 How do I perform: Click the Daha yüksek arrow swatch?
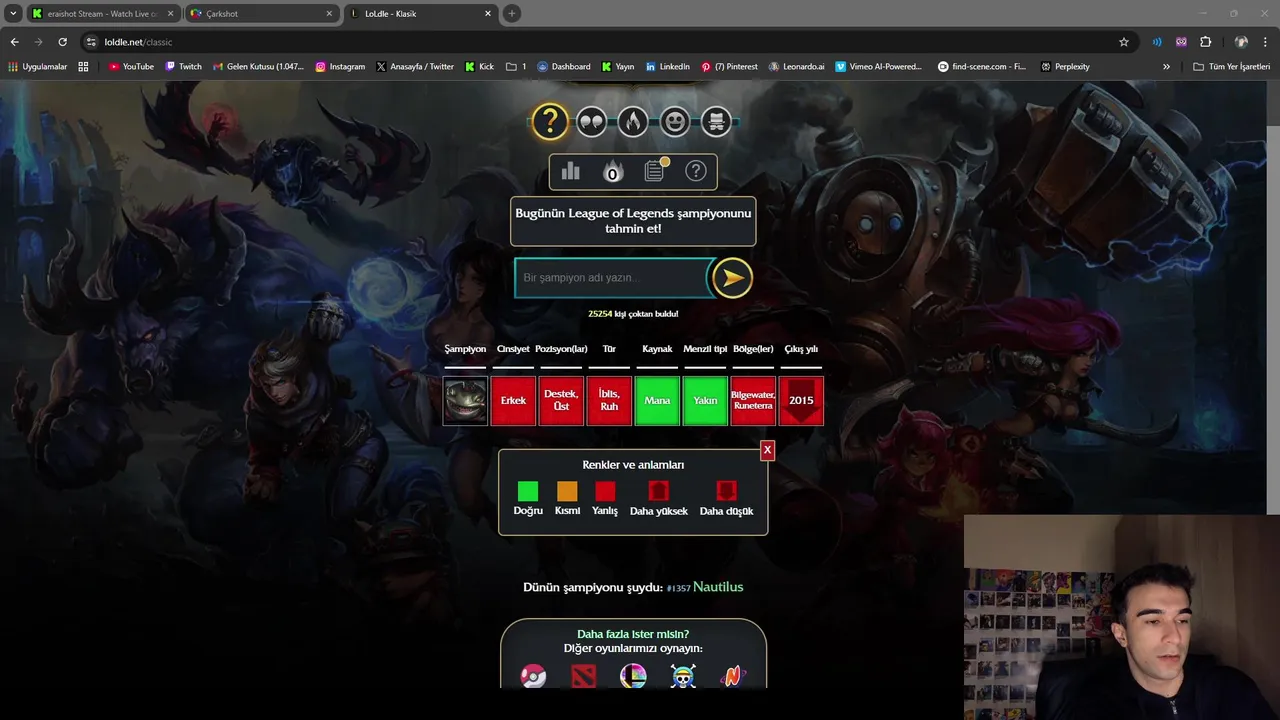(x=658, y=491)
